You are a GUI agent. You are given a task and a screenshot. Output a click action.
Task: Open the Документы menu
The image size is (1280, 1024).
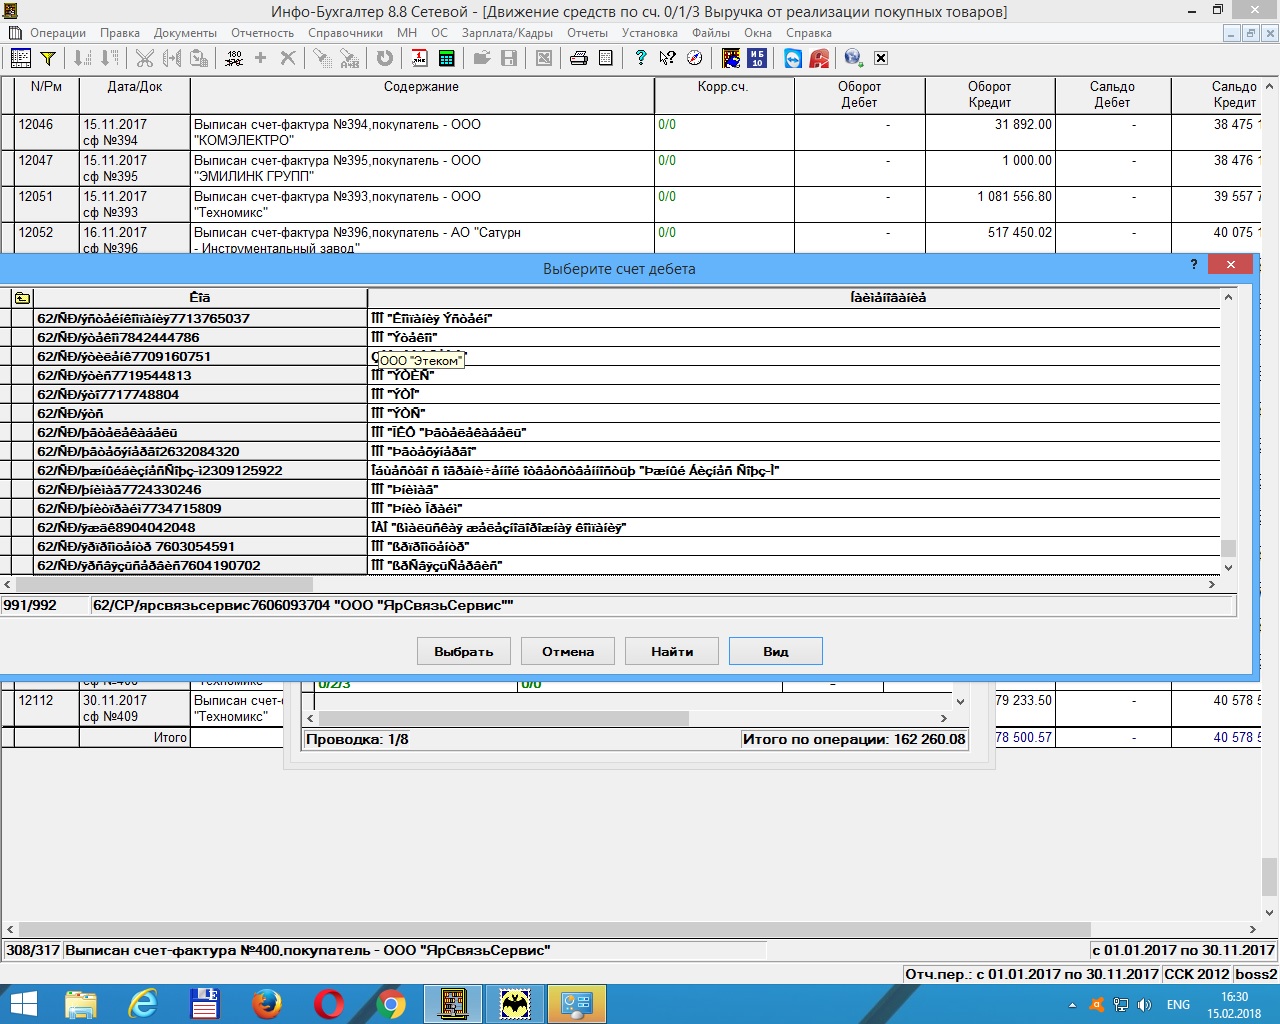click(185, 33)
